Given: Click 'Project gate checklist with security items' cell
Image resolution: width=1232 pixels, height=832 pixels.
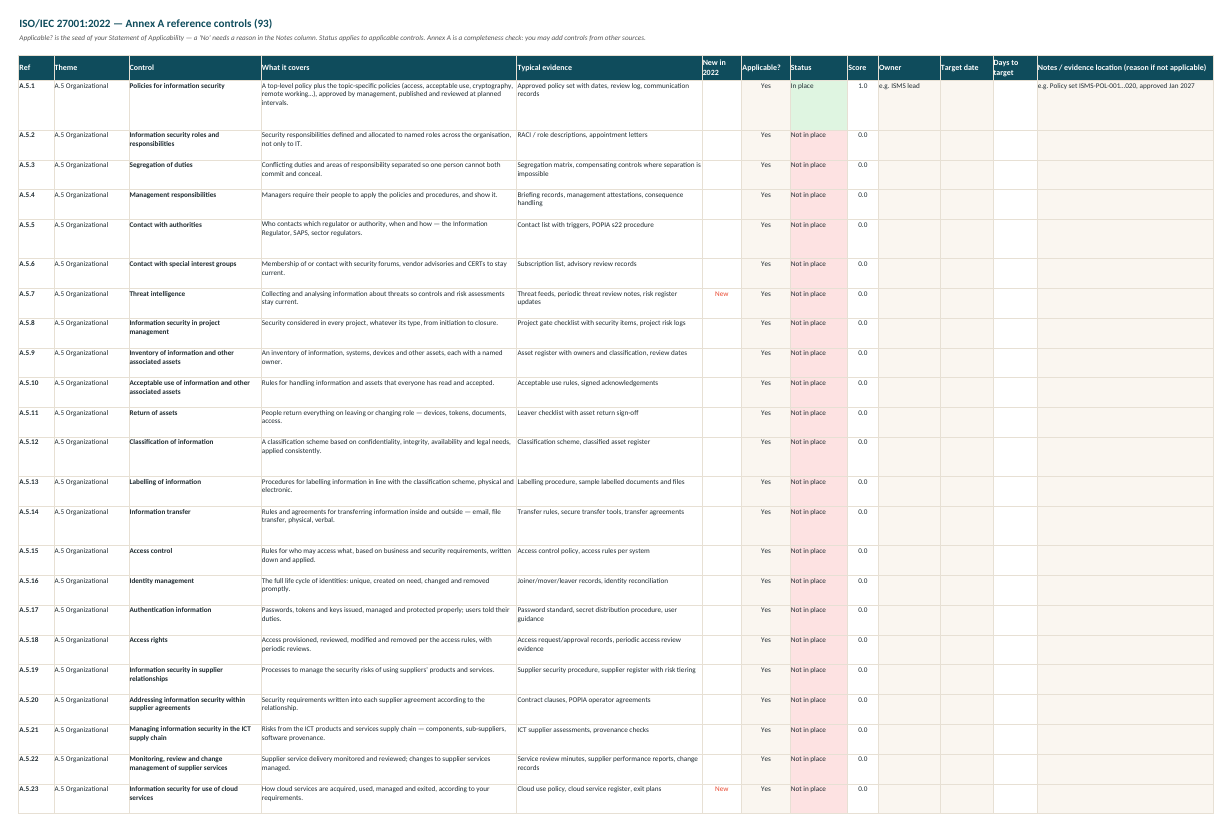Looking at the screenshot, I should [609, 332].
